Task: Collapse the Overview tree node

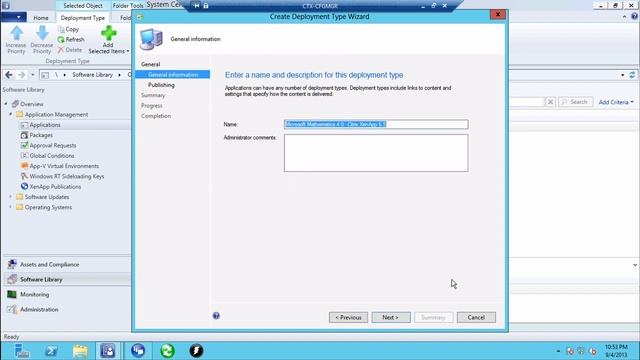Action: [x=6, y=104]
